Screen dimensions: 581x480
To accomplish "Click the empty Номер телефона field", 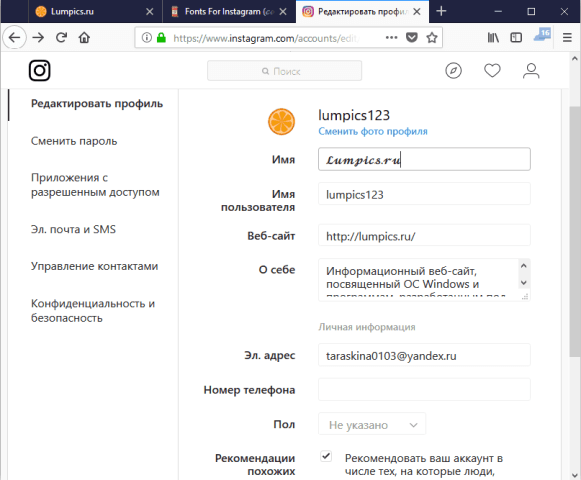I will tap(424, 390).
